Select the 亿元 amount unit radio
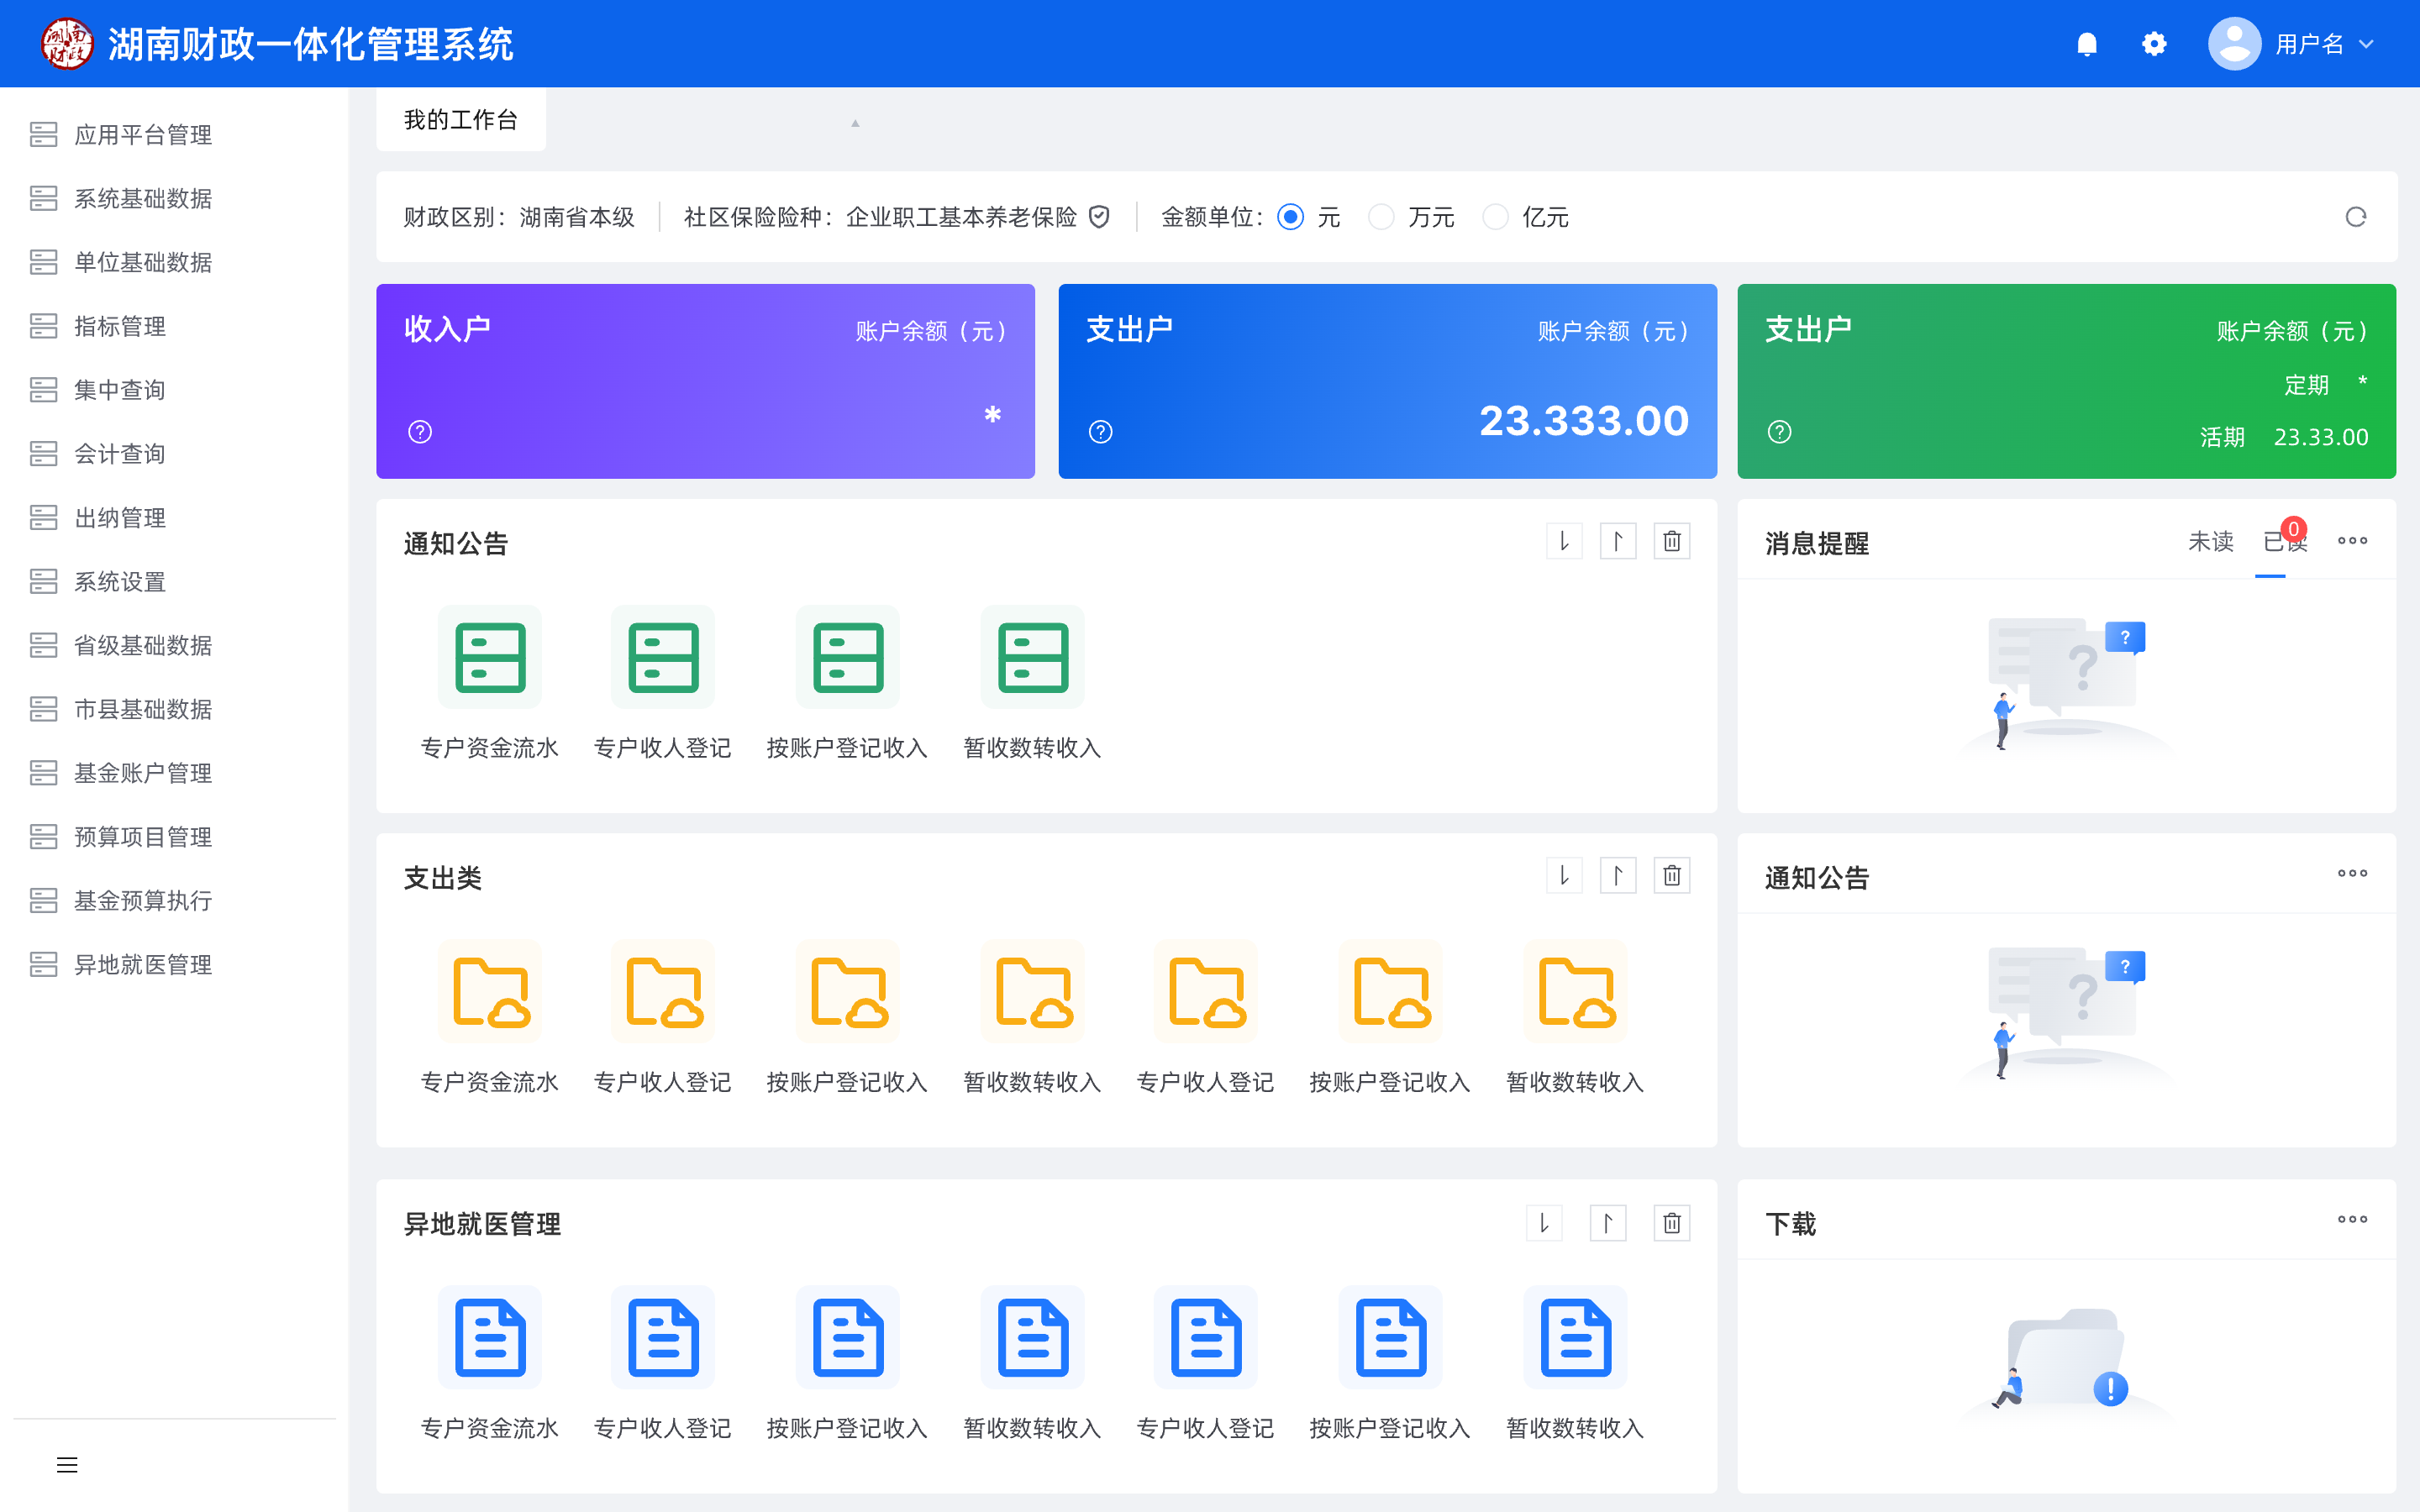 tap(1495, 217)
